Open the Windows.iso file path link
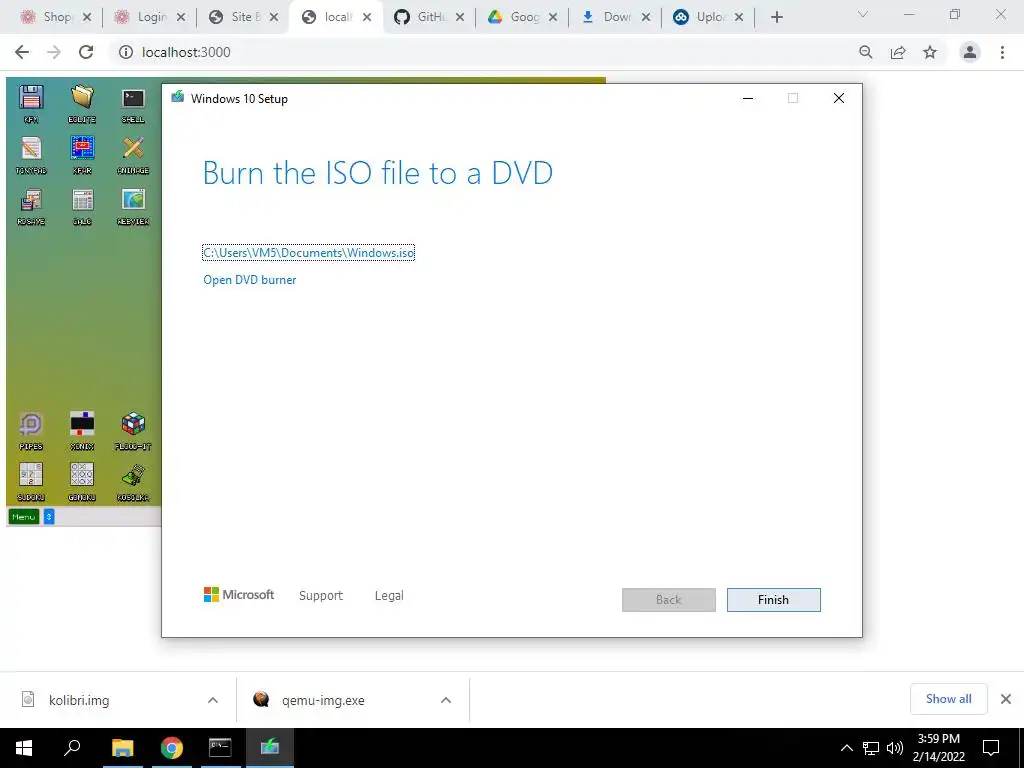 point(308,253)
